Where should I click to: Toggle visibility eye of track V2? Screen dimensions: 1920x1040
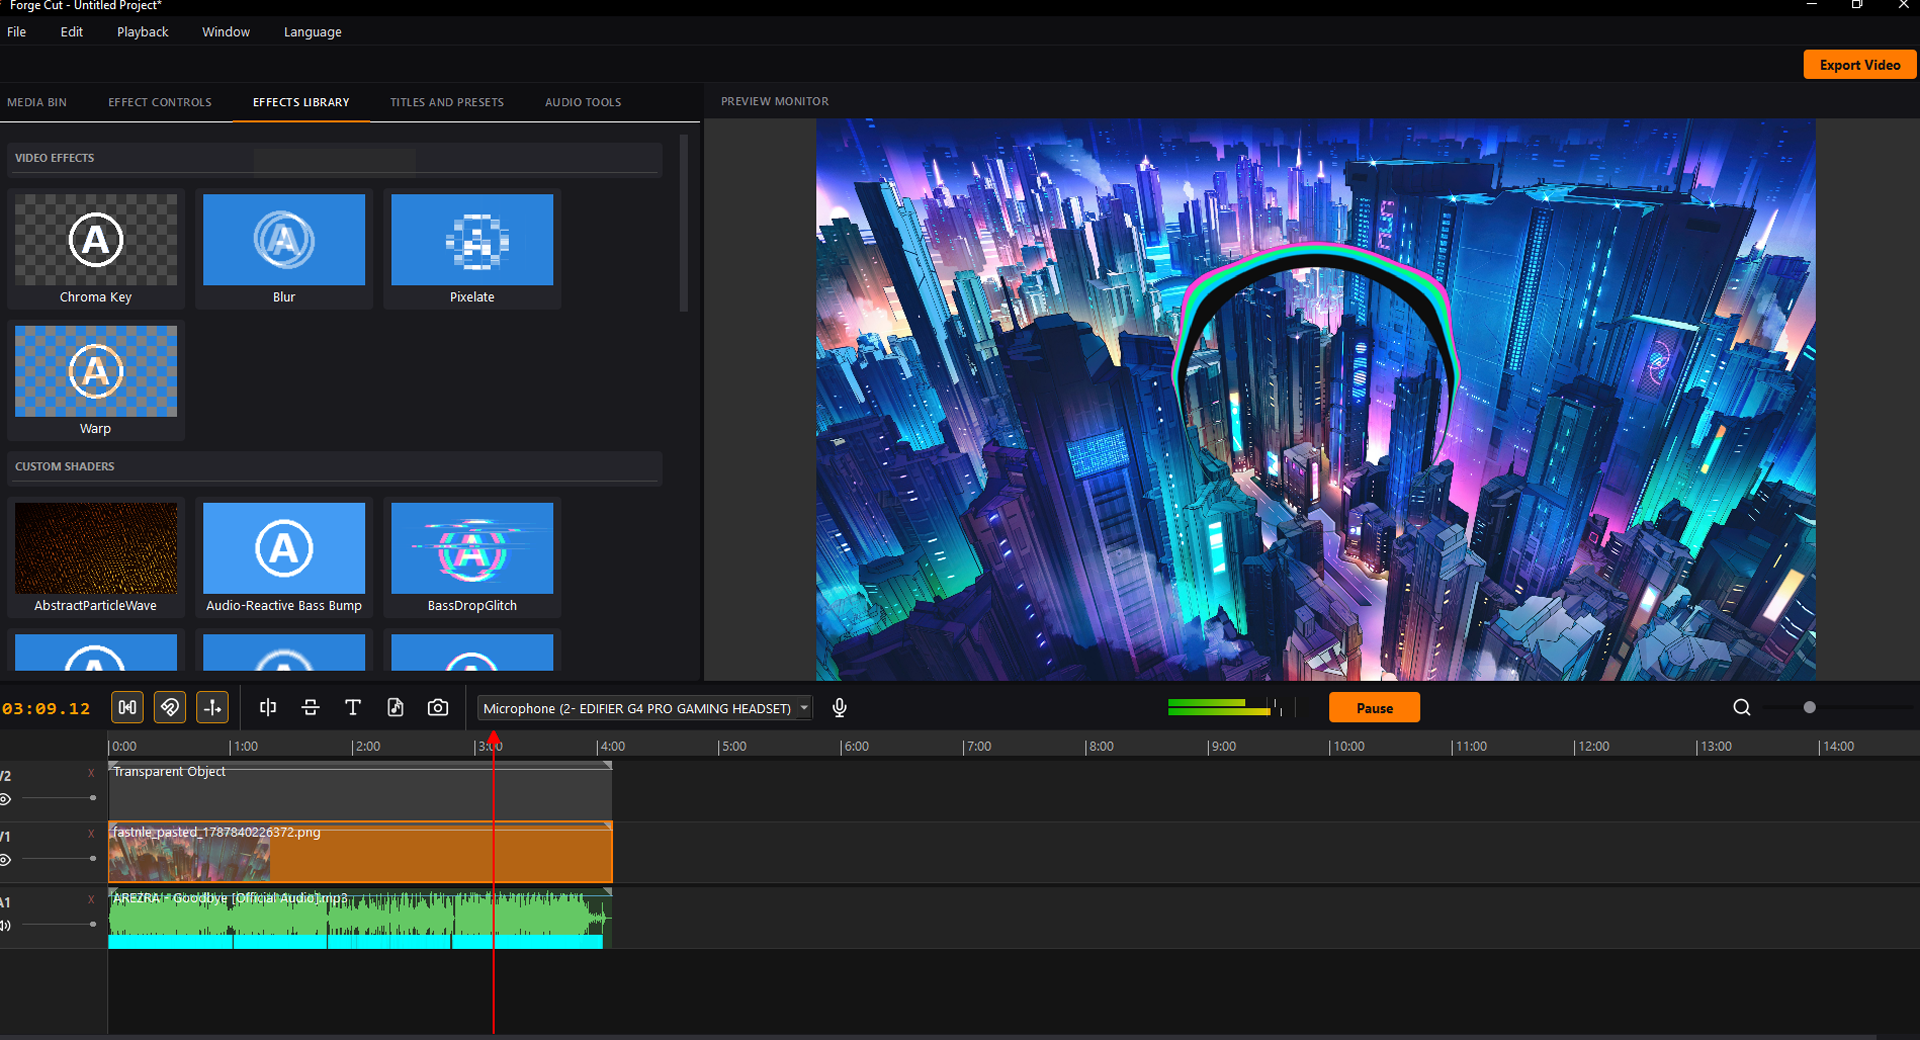pyautogui.click(x=5, y=799)
